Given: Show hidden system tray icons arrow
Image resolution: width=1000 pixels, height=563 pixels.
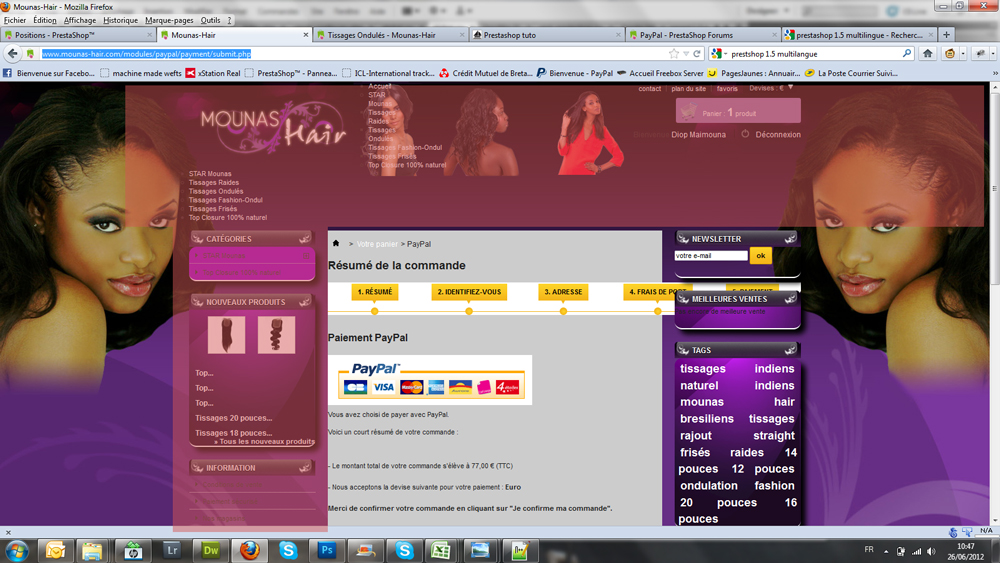Looking at the screenshot, I should click(x=886, y=551).
